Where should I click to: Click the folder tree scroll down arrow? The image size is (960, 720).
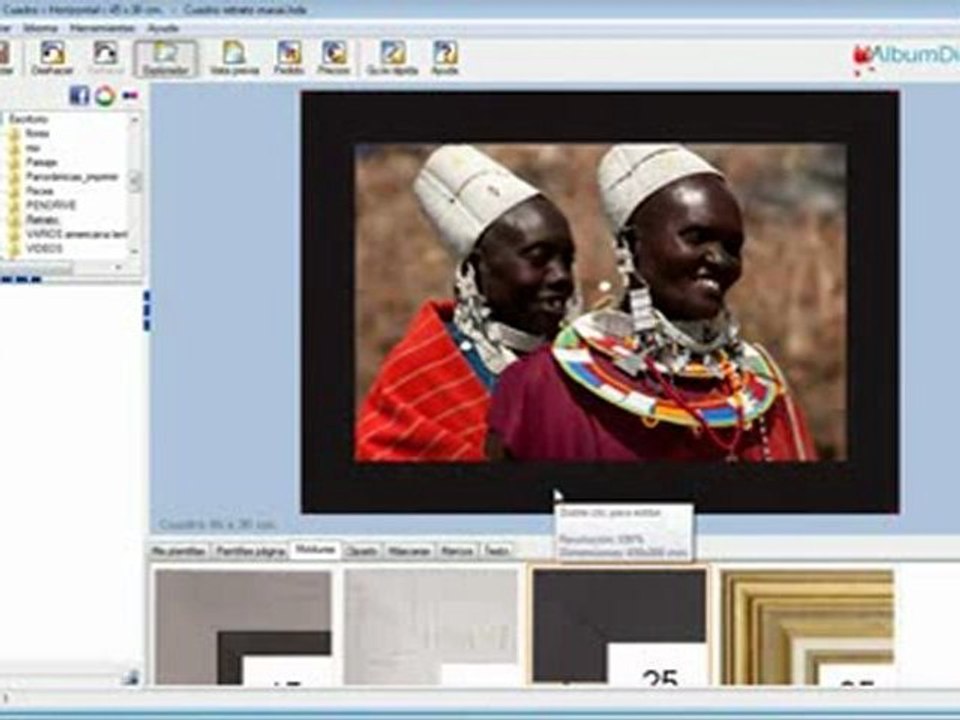click(135, 251)
